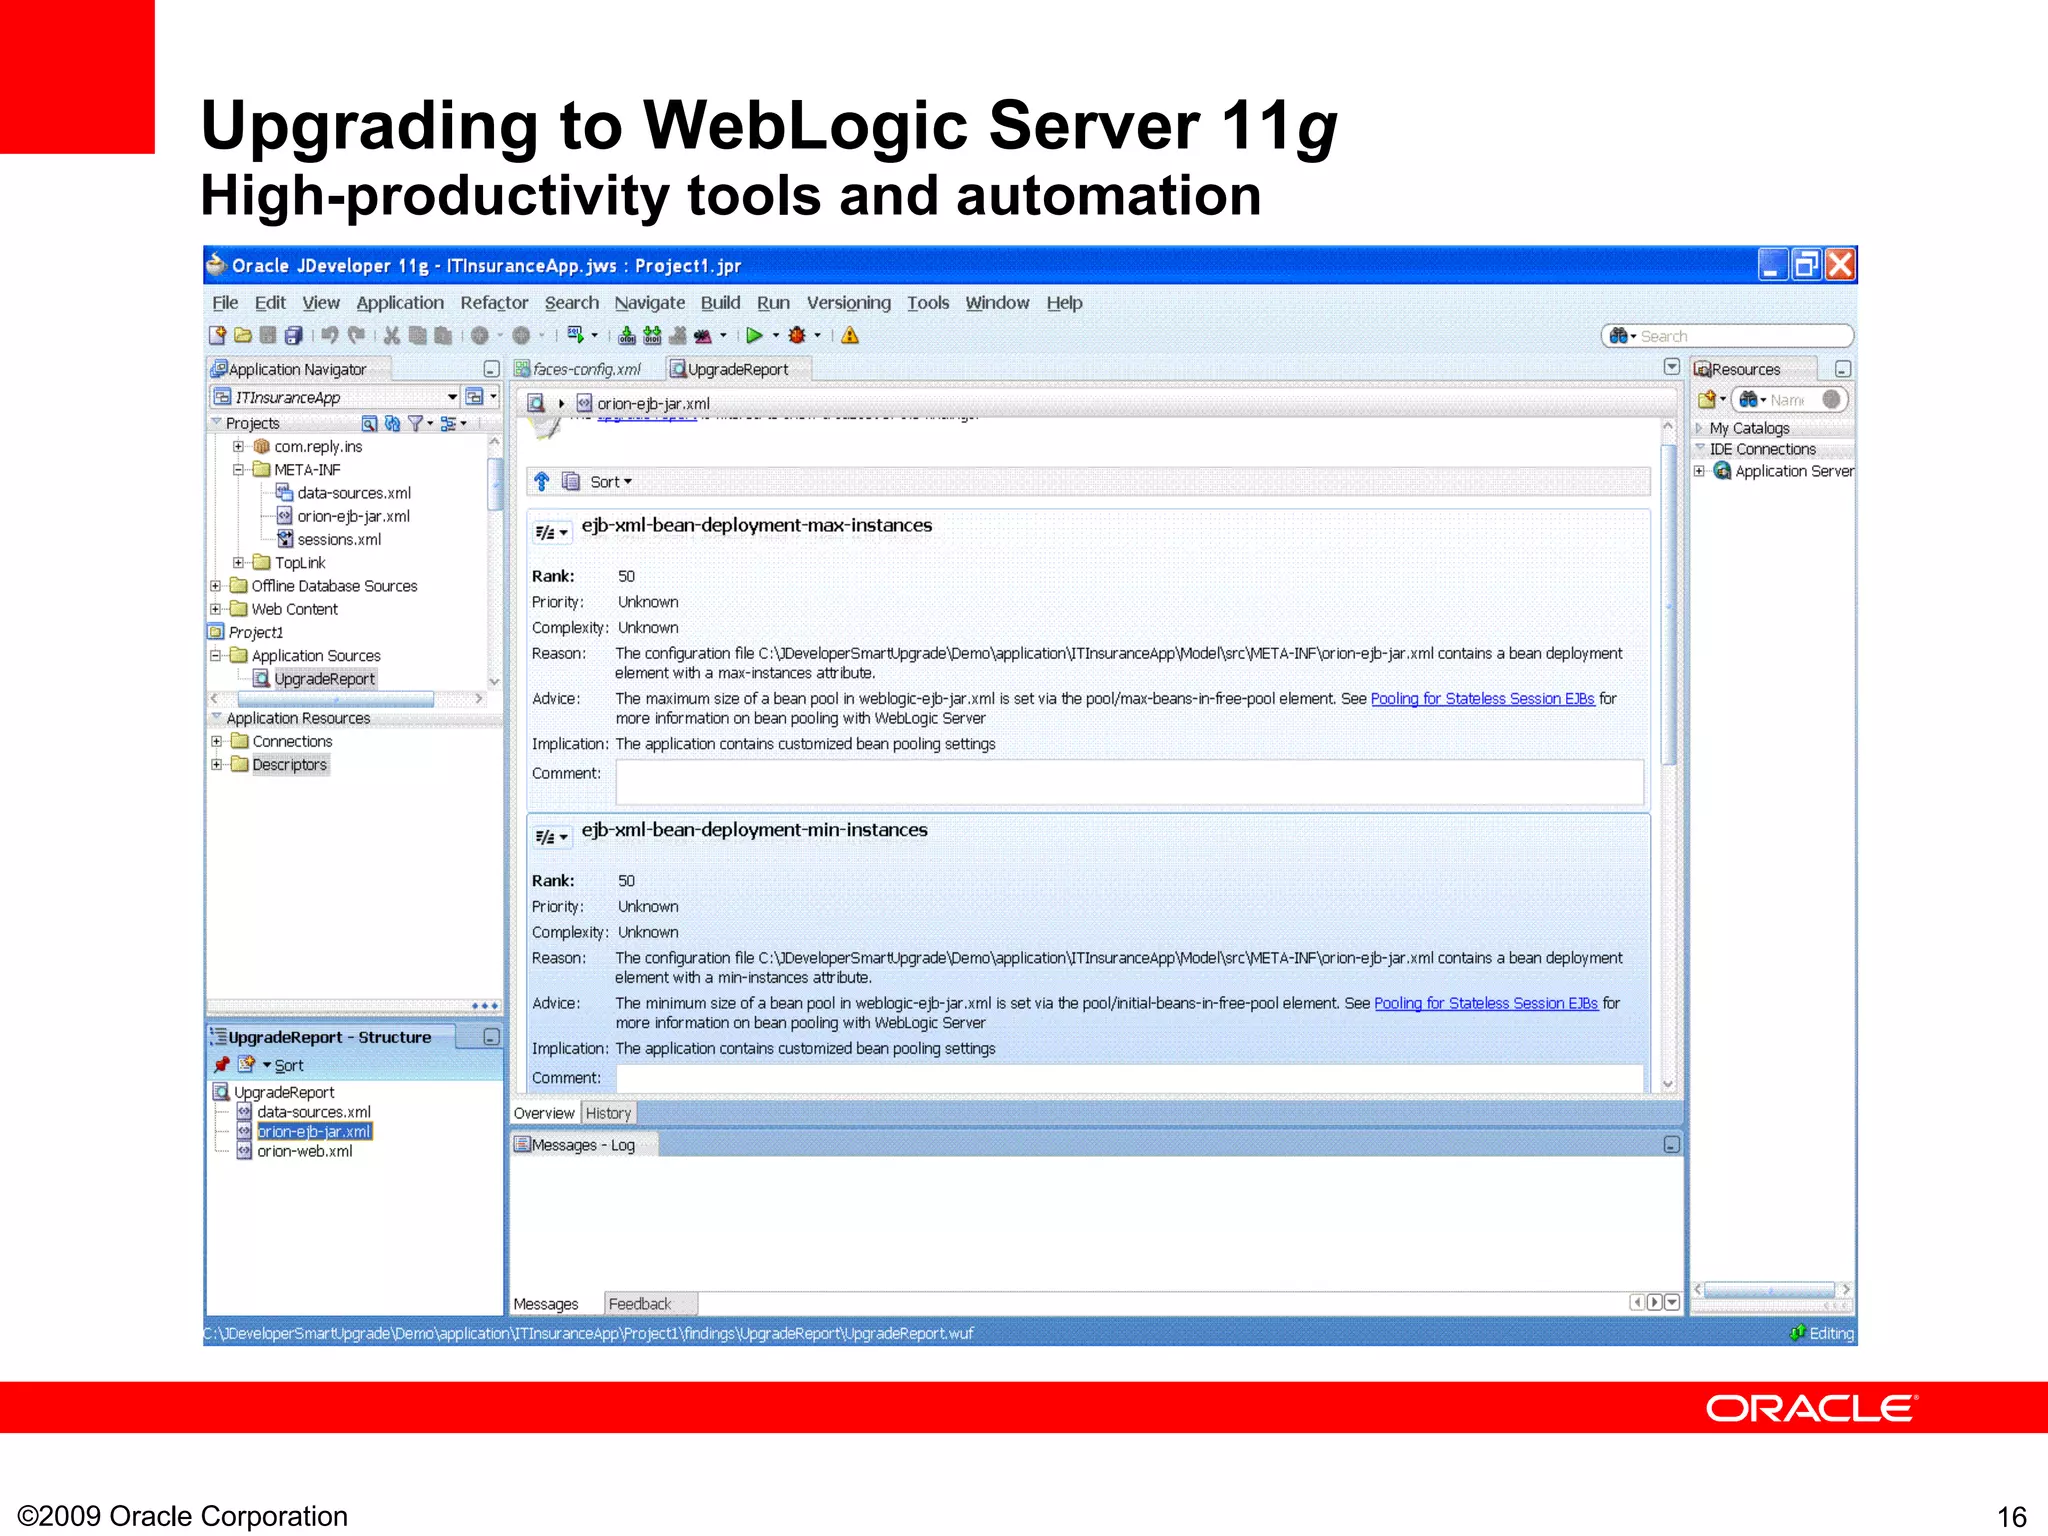This screenshot has width=2048, height=1536.
Task: Click the green Run arrow icon
Action: click(755, 336)
